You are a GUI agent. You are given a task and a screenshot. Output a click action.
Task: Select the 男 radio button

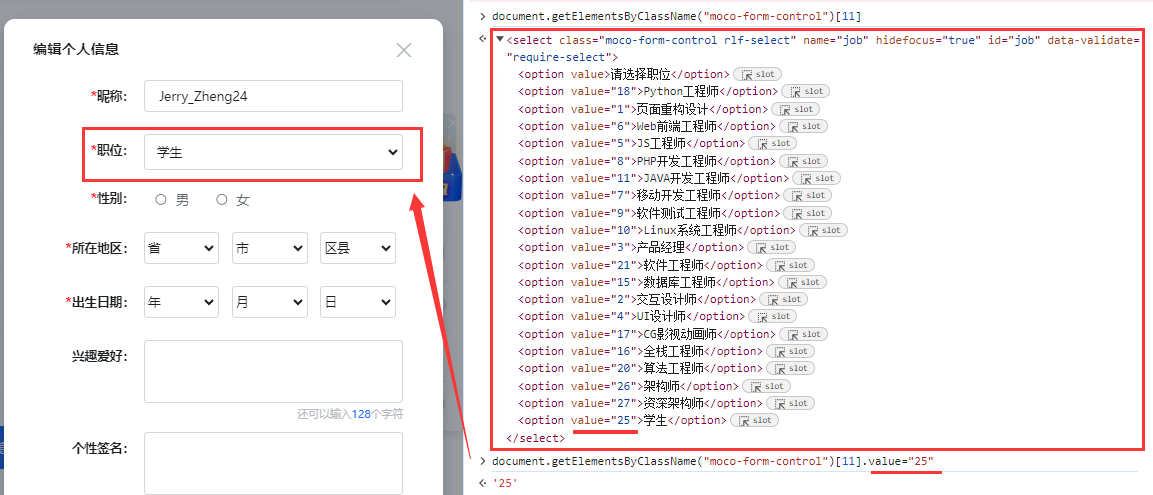(x=161, y=199)
